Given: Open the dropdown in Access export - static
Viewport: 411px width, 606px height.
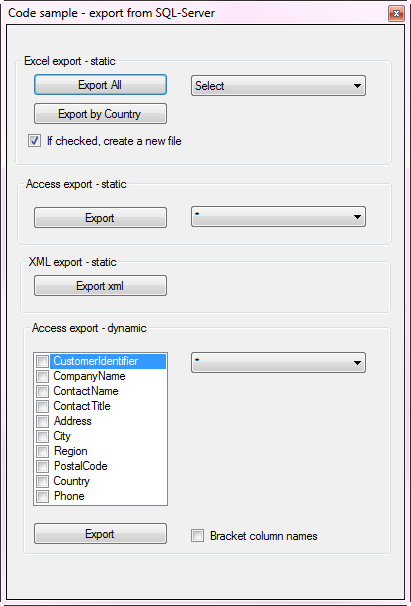Looking at the screenshot, I should coord(278,216).
